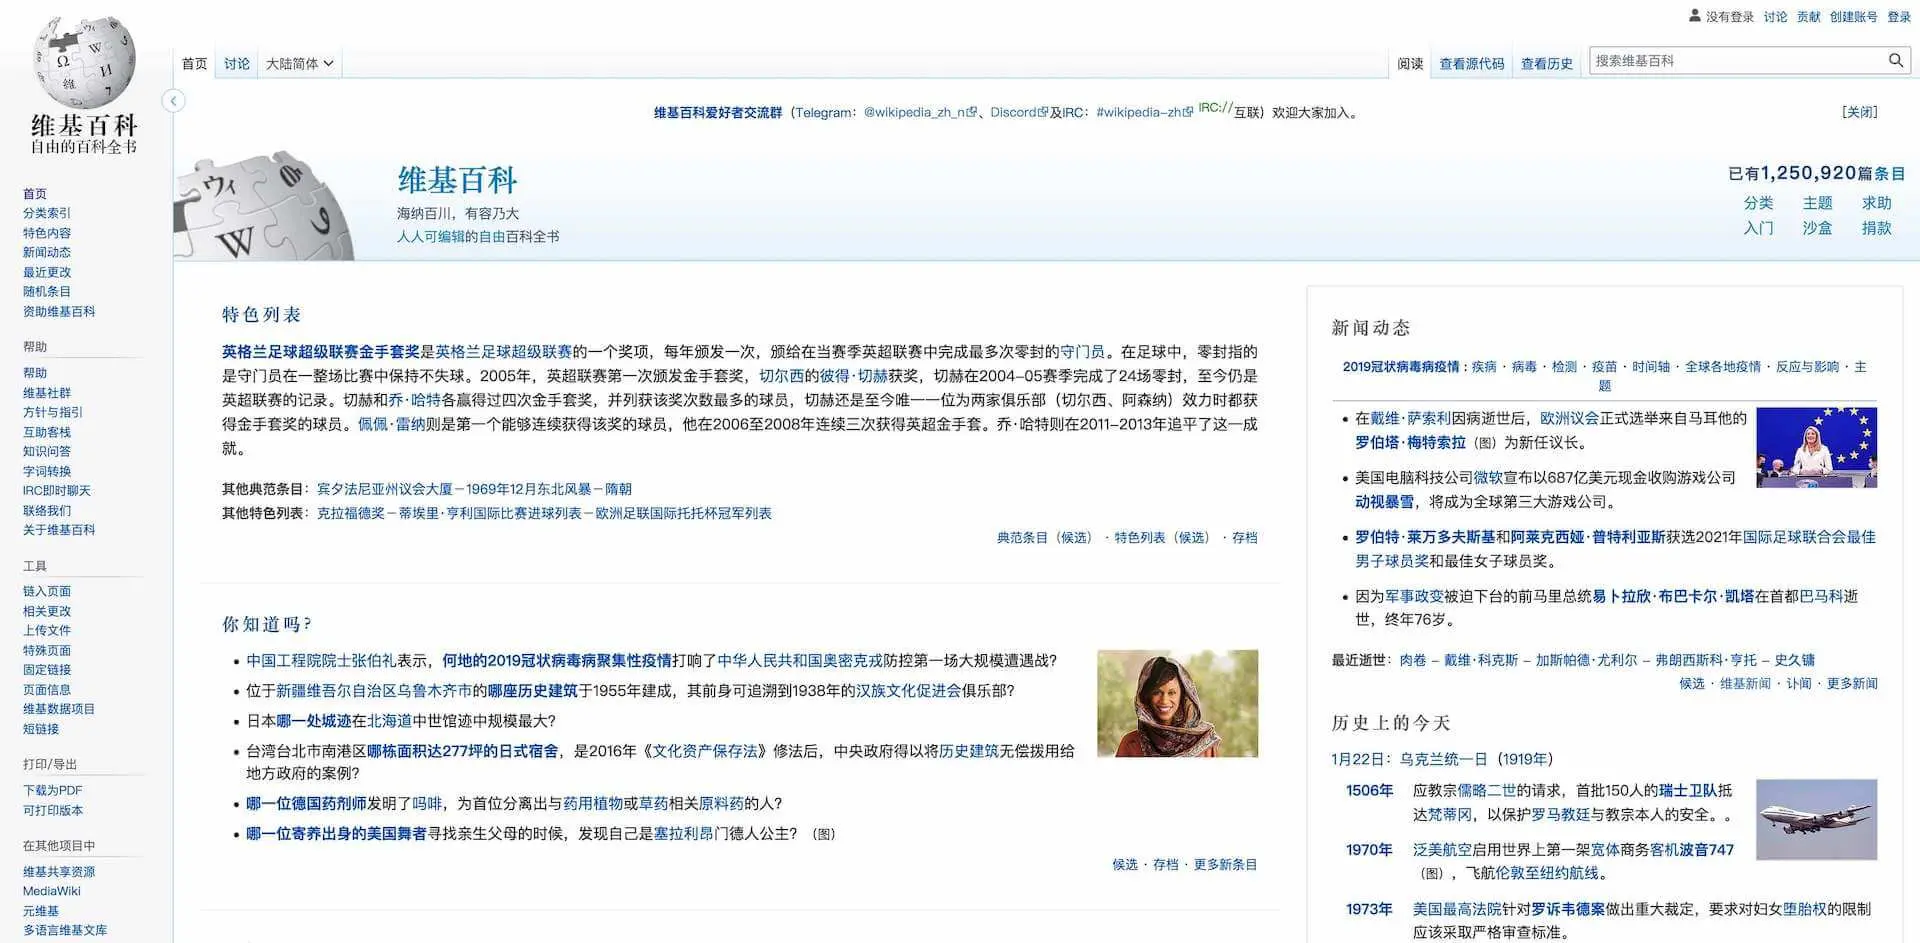Image resolution: width=1920 pixels, height=943 pixels.
Task: Click the search magnifier icon
Action: tap(1895, 61)
